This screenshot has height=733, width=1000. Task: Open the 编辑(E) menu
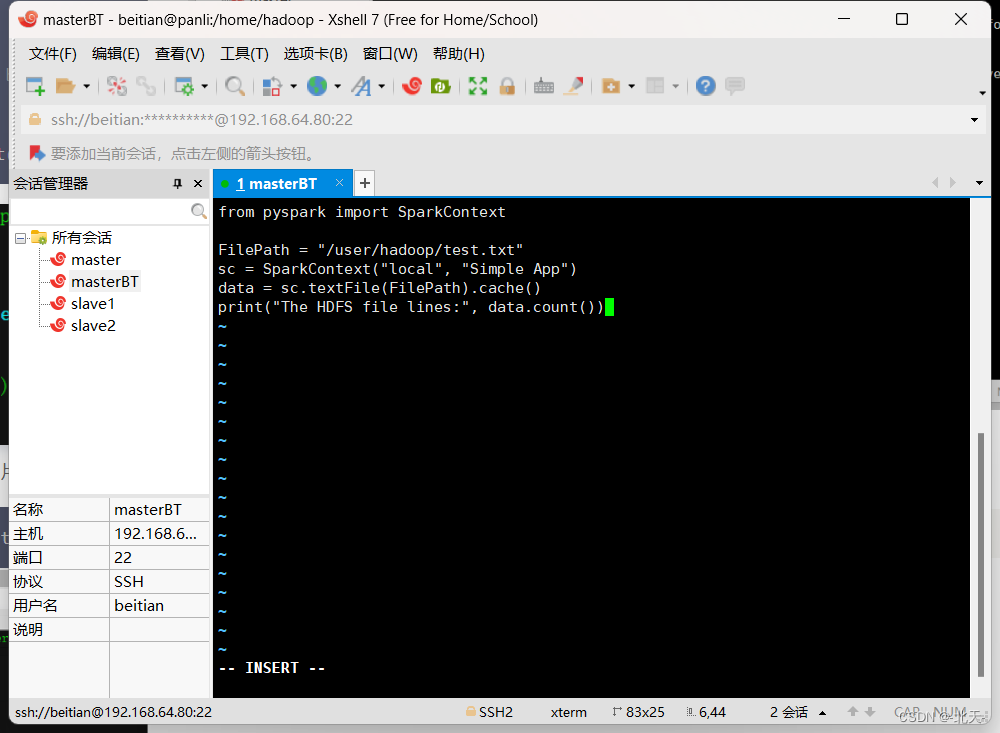(115, 54)
